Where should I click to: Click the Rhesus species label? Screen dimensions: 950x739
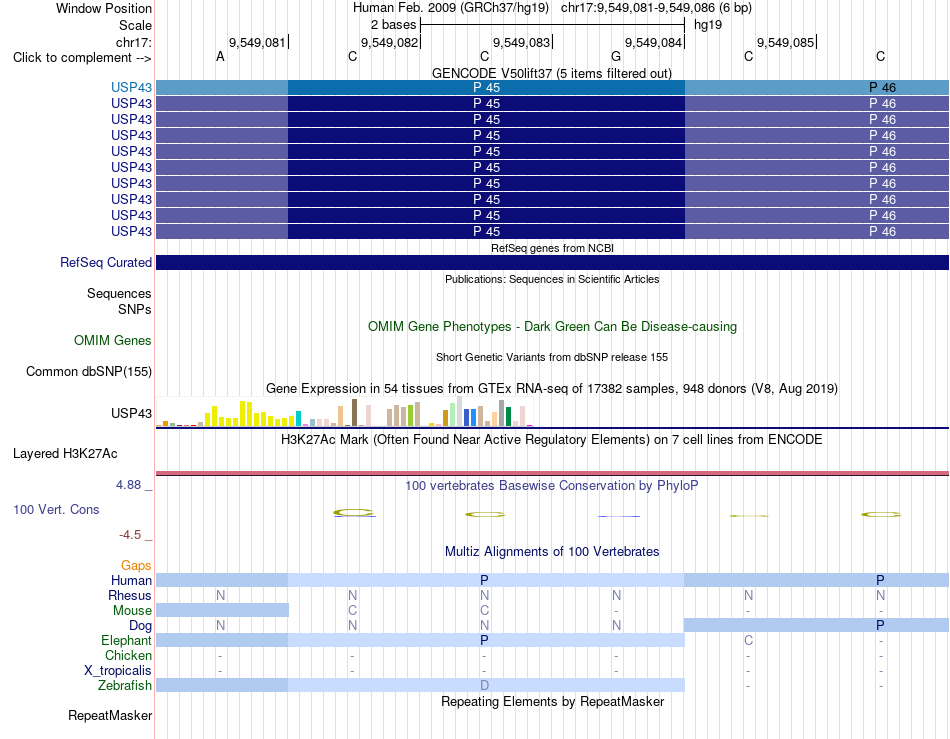[130, 595]
